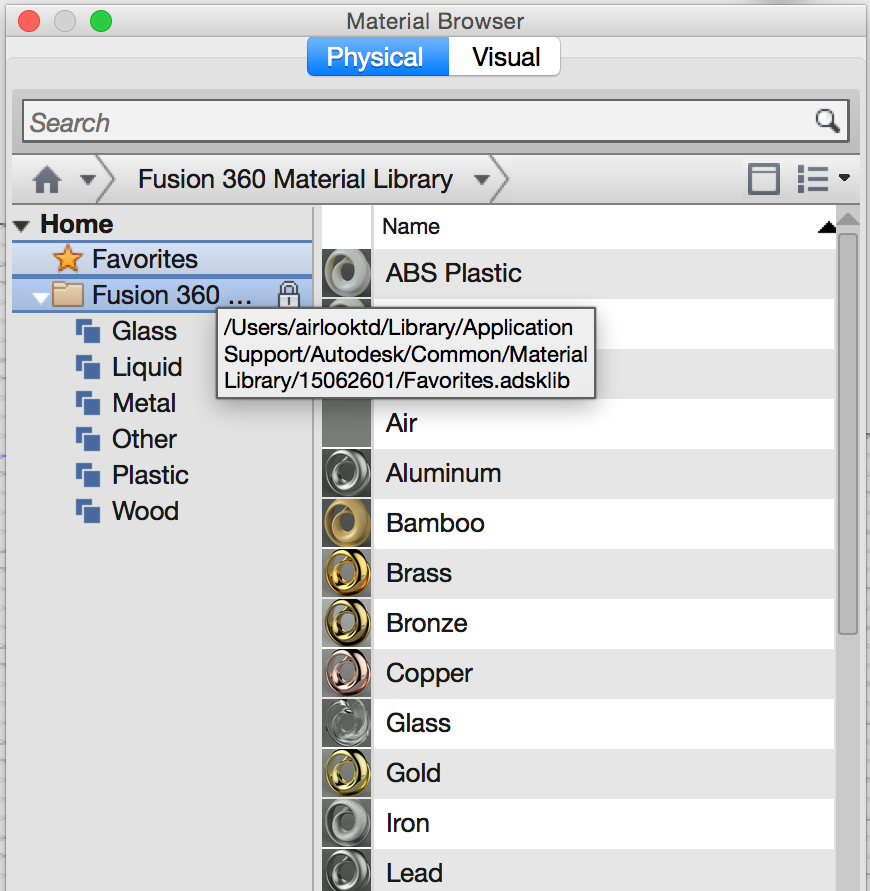Click the Brass thumbnail
This screenshot has height=891, width=870.
(x=347, y=573)
